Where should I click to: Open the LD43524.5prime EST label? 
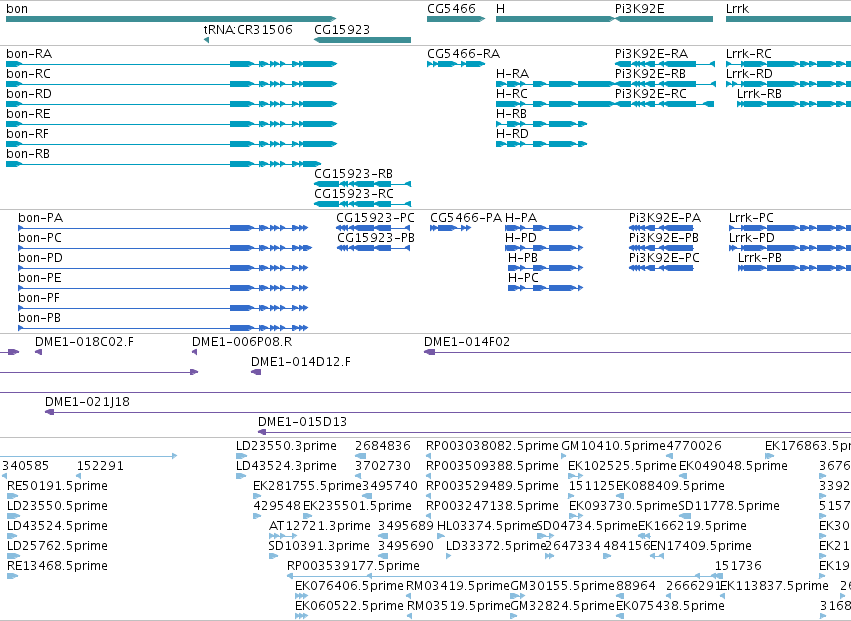pyautogui.click(x=57, y=526)
